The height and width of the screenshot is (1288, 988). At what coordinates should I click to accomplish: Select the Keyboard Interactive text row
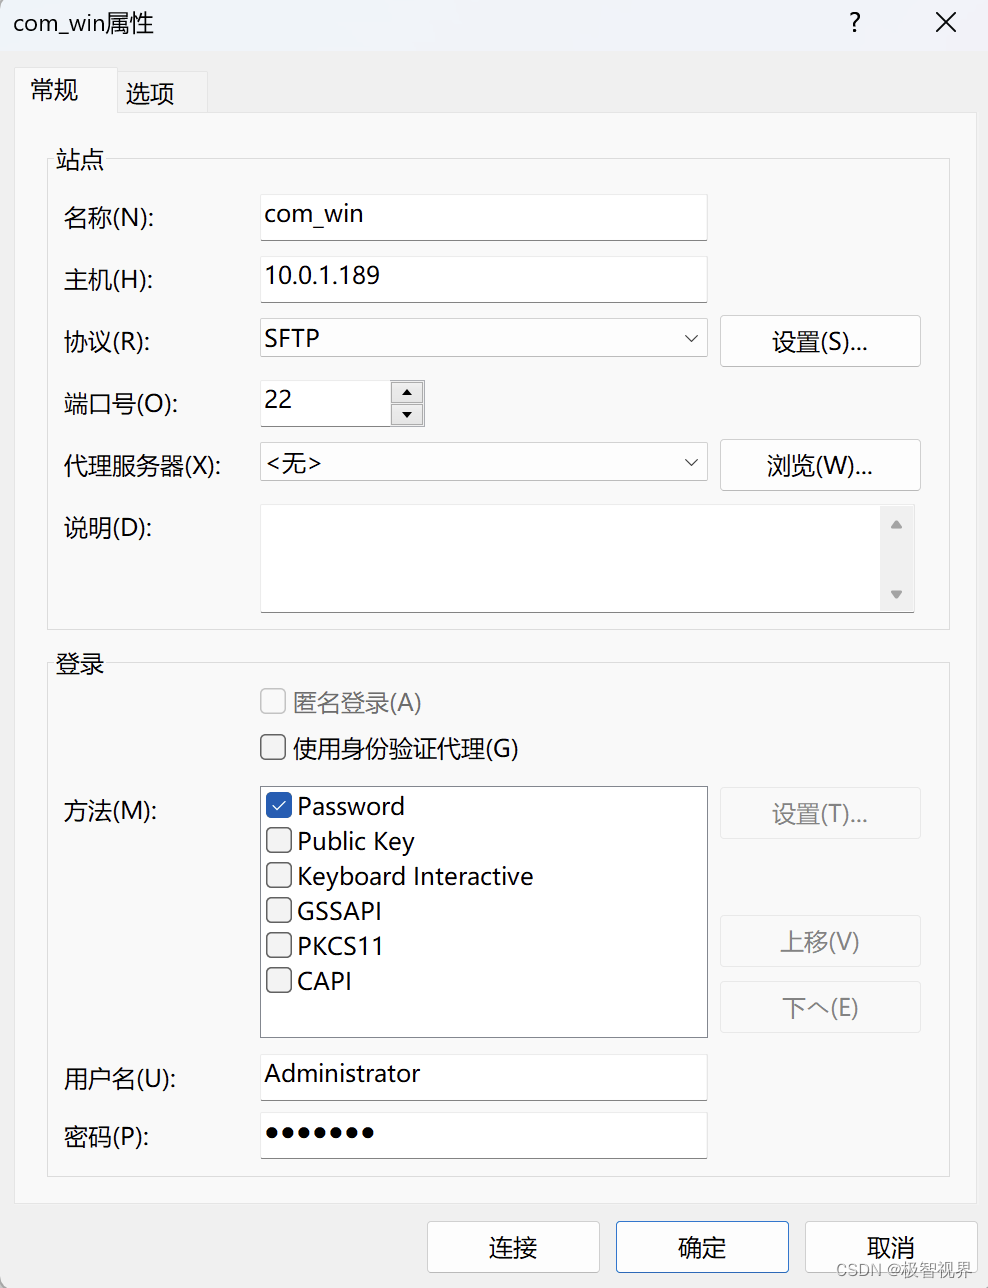pos(415,876)
